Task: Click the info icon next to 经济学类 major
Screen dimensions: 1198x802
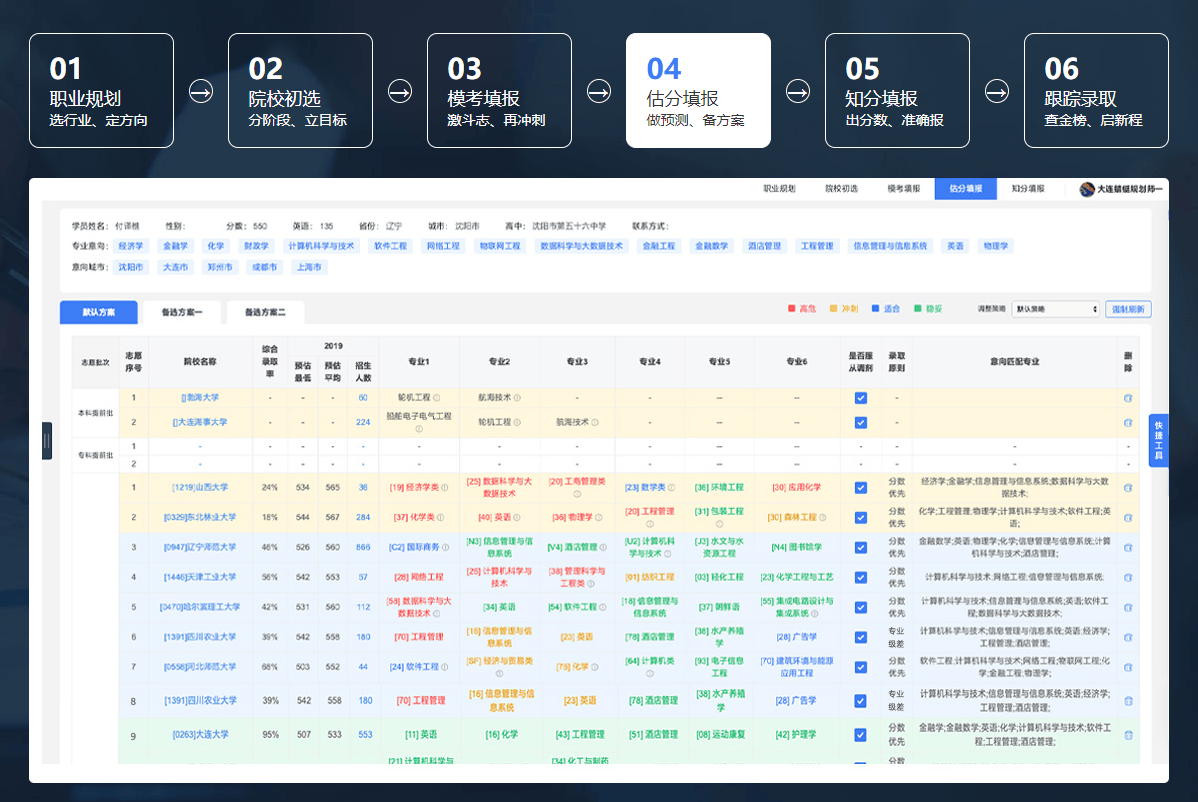Action: (444, 488)
